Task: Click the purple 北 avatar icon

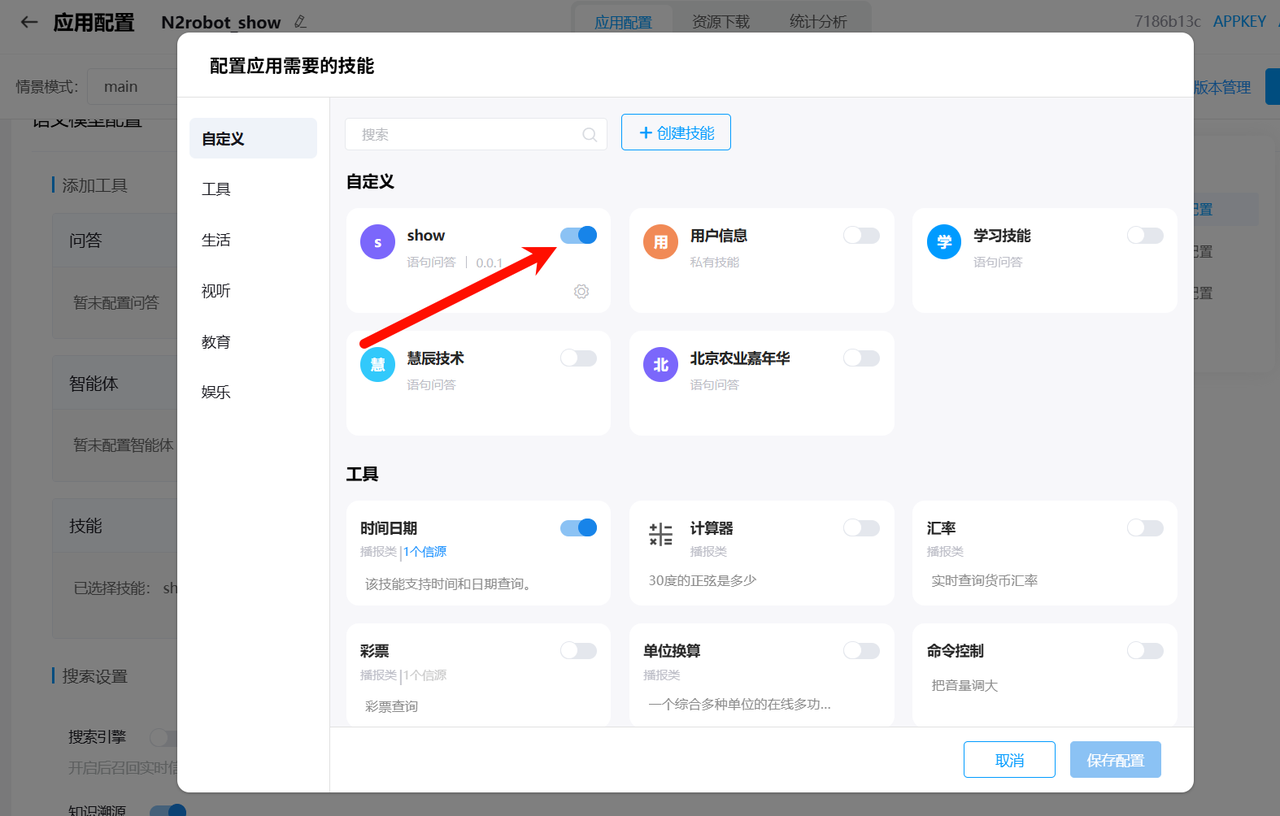Action: (660, 365)
